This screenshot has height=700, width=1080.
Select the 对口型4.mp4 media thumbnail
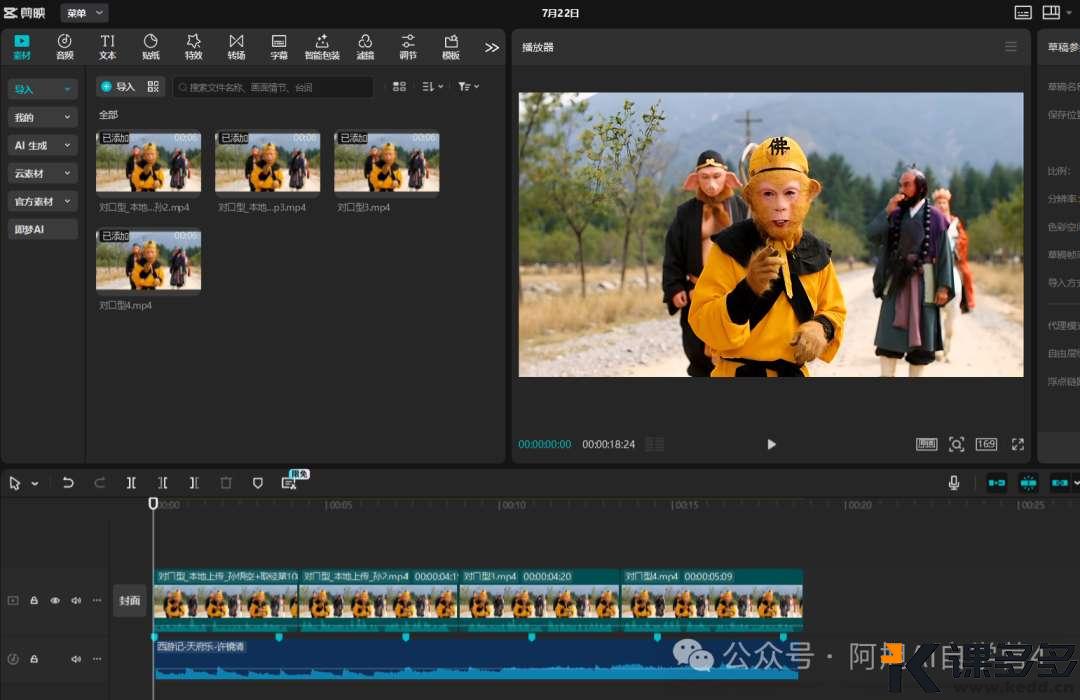click(149, 260)
